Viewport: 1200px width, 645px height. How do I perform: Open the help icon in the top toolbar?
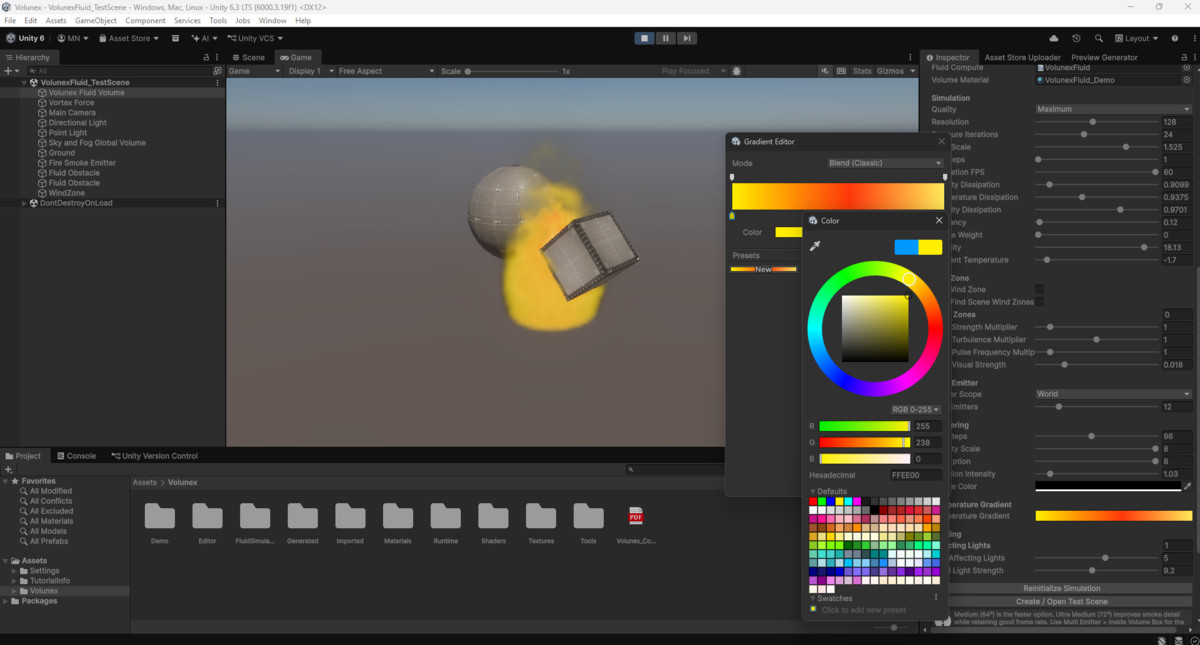click(1175, 38)
